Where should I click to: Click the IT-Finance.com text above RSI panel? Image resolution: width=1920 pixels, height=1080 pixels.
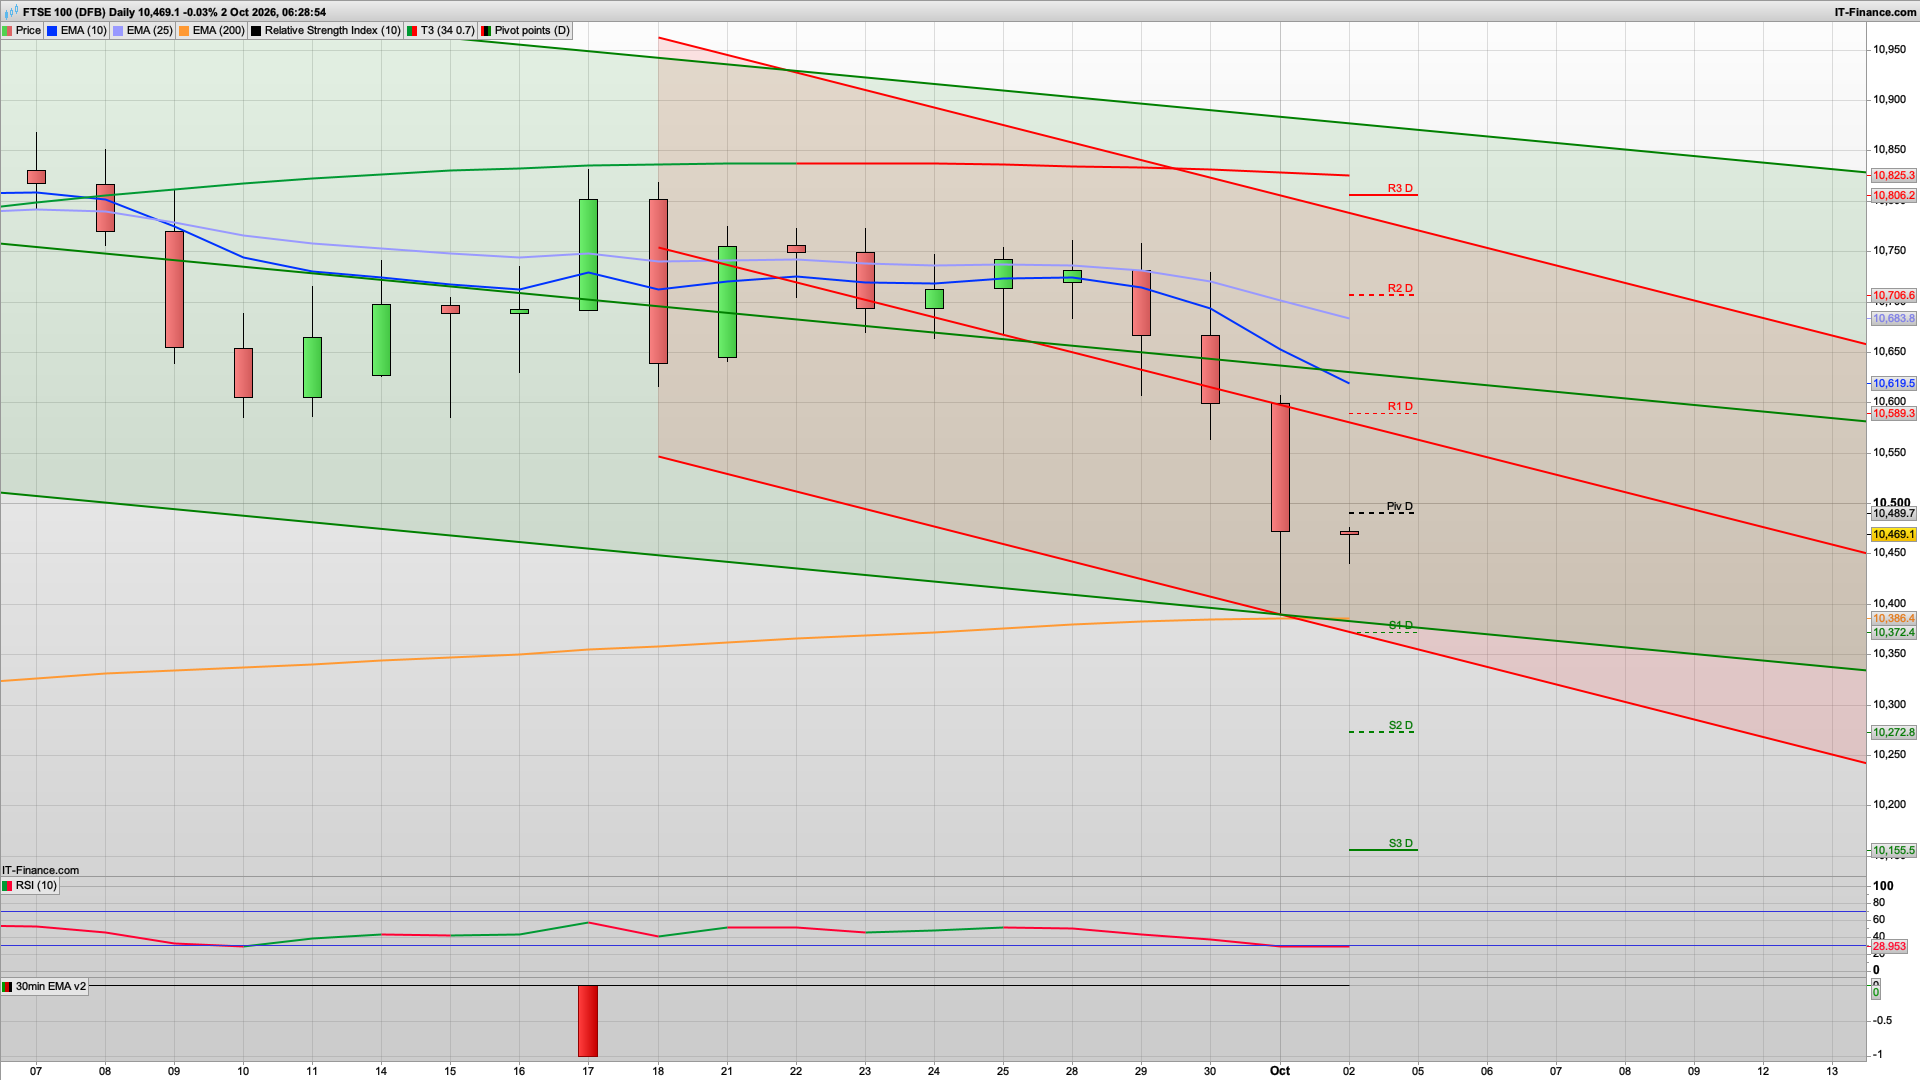tap(40, 870)
